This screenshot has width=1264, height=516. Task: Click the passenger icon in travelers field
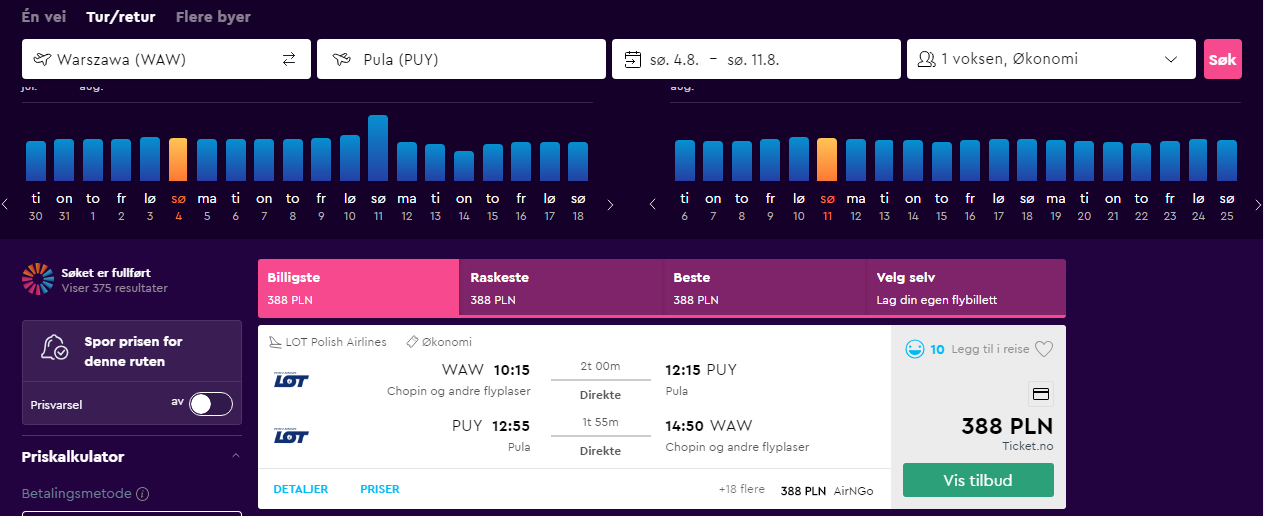click(926, 59)
